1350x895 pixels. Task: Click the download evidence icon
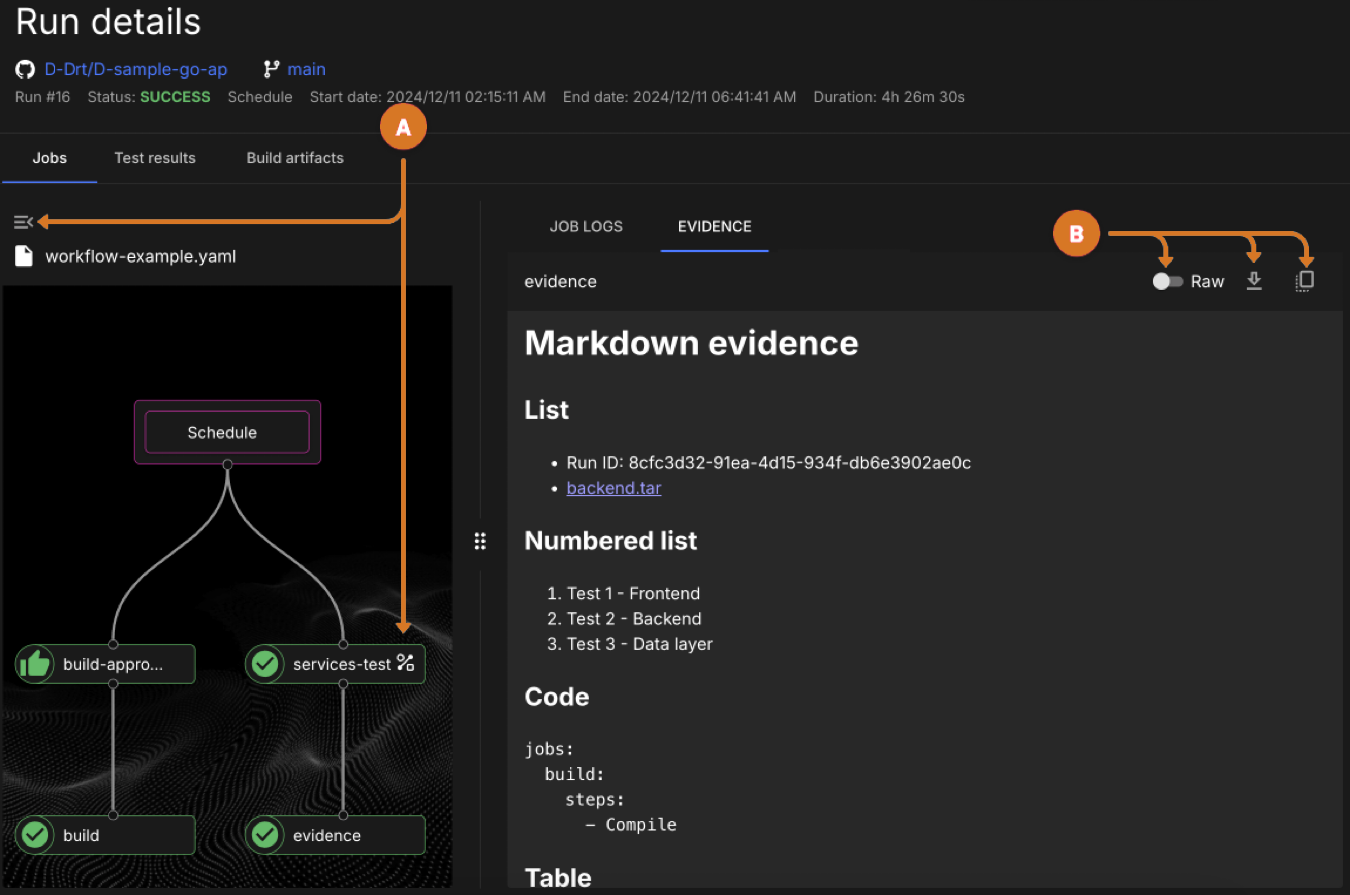[1254, 282]
